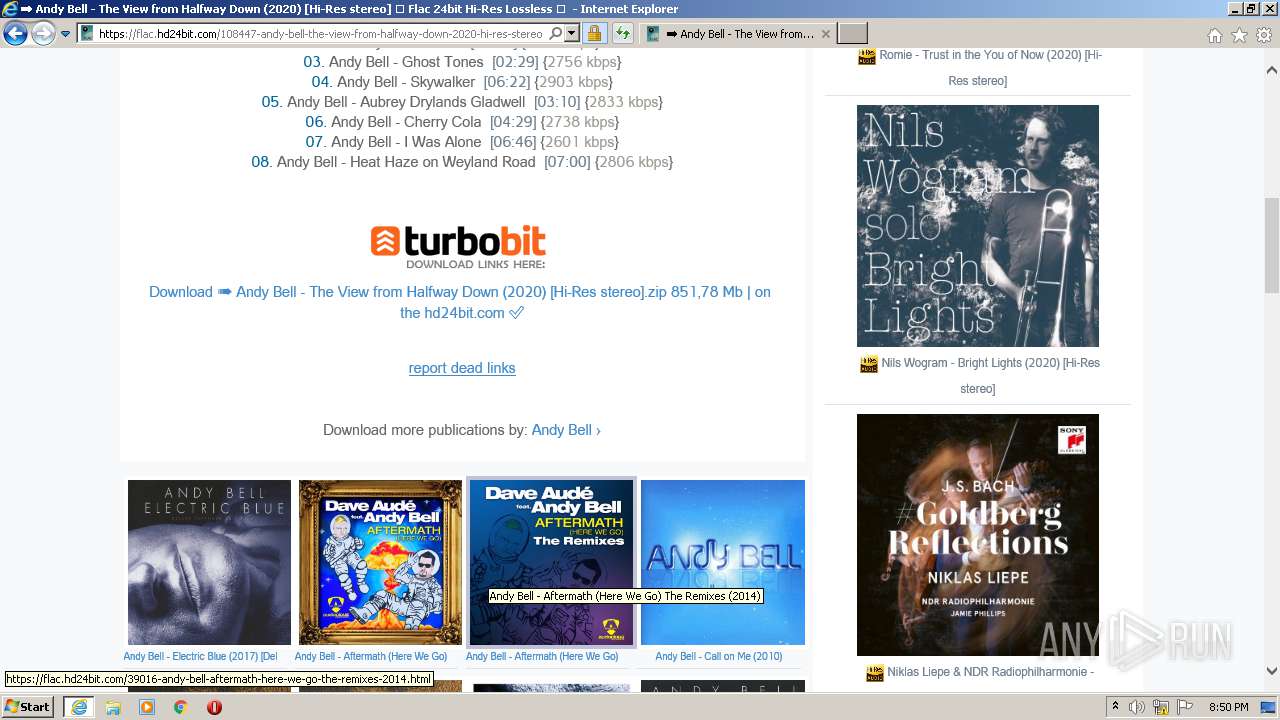1280x720 pixels.
Task: Click Andy Bell - Electric Blue (2017) caption
Action: pos(200,656)
